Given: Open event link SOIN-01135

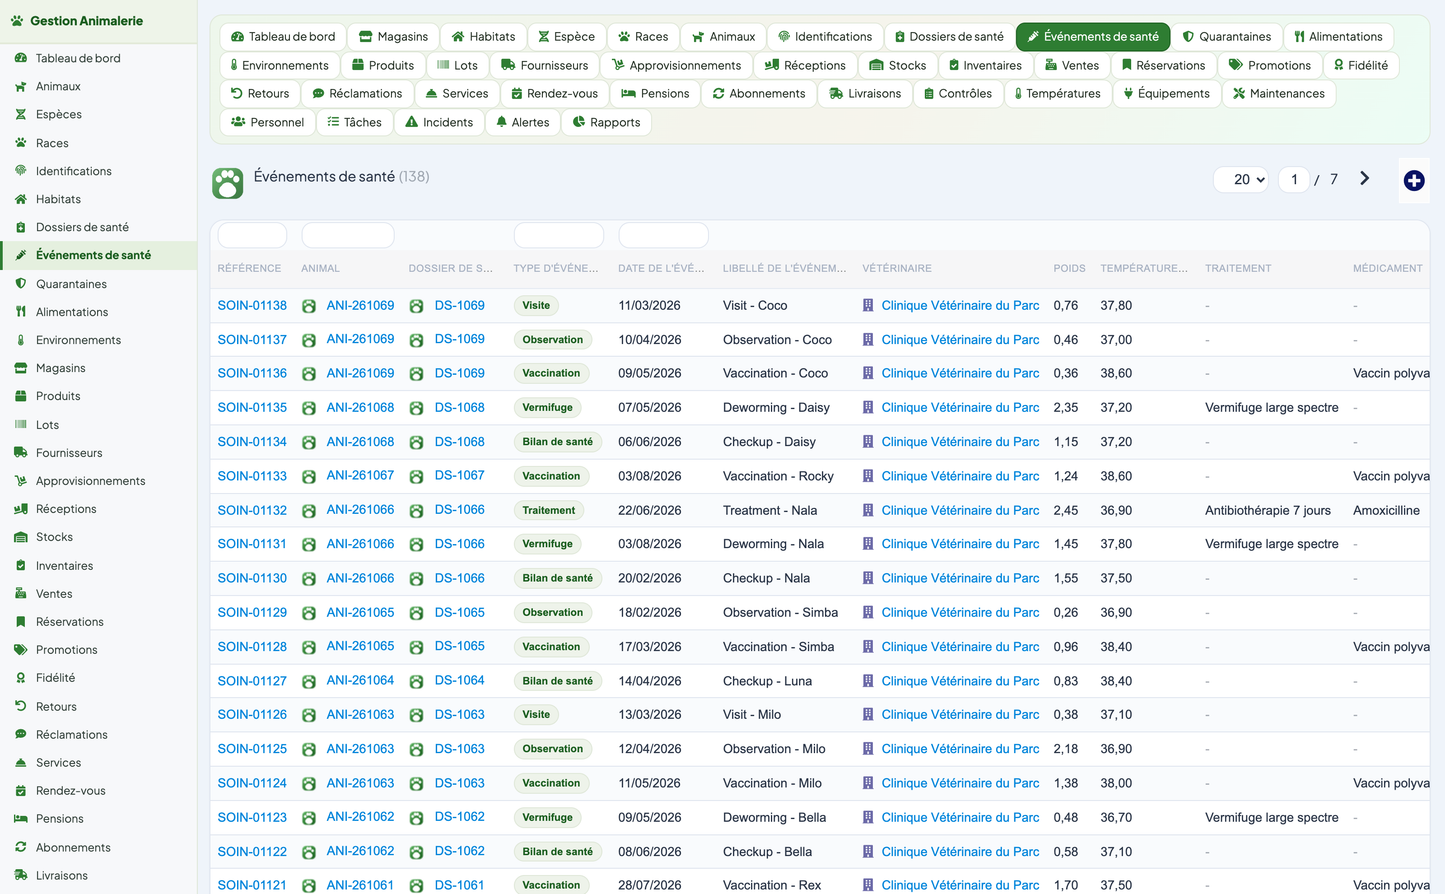Looking at the screenshot, I should point(252,408).
